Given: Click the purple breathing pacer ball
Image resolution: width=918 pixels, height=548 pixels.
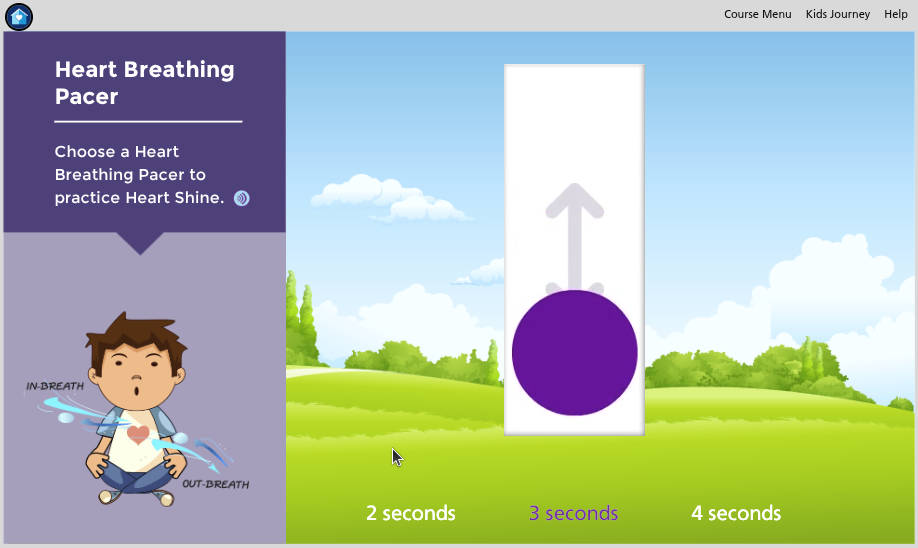Looking at the screenshot, I should [x=574, y=352].
